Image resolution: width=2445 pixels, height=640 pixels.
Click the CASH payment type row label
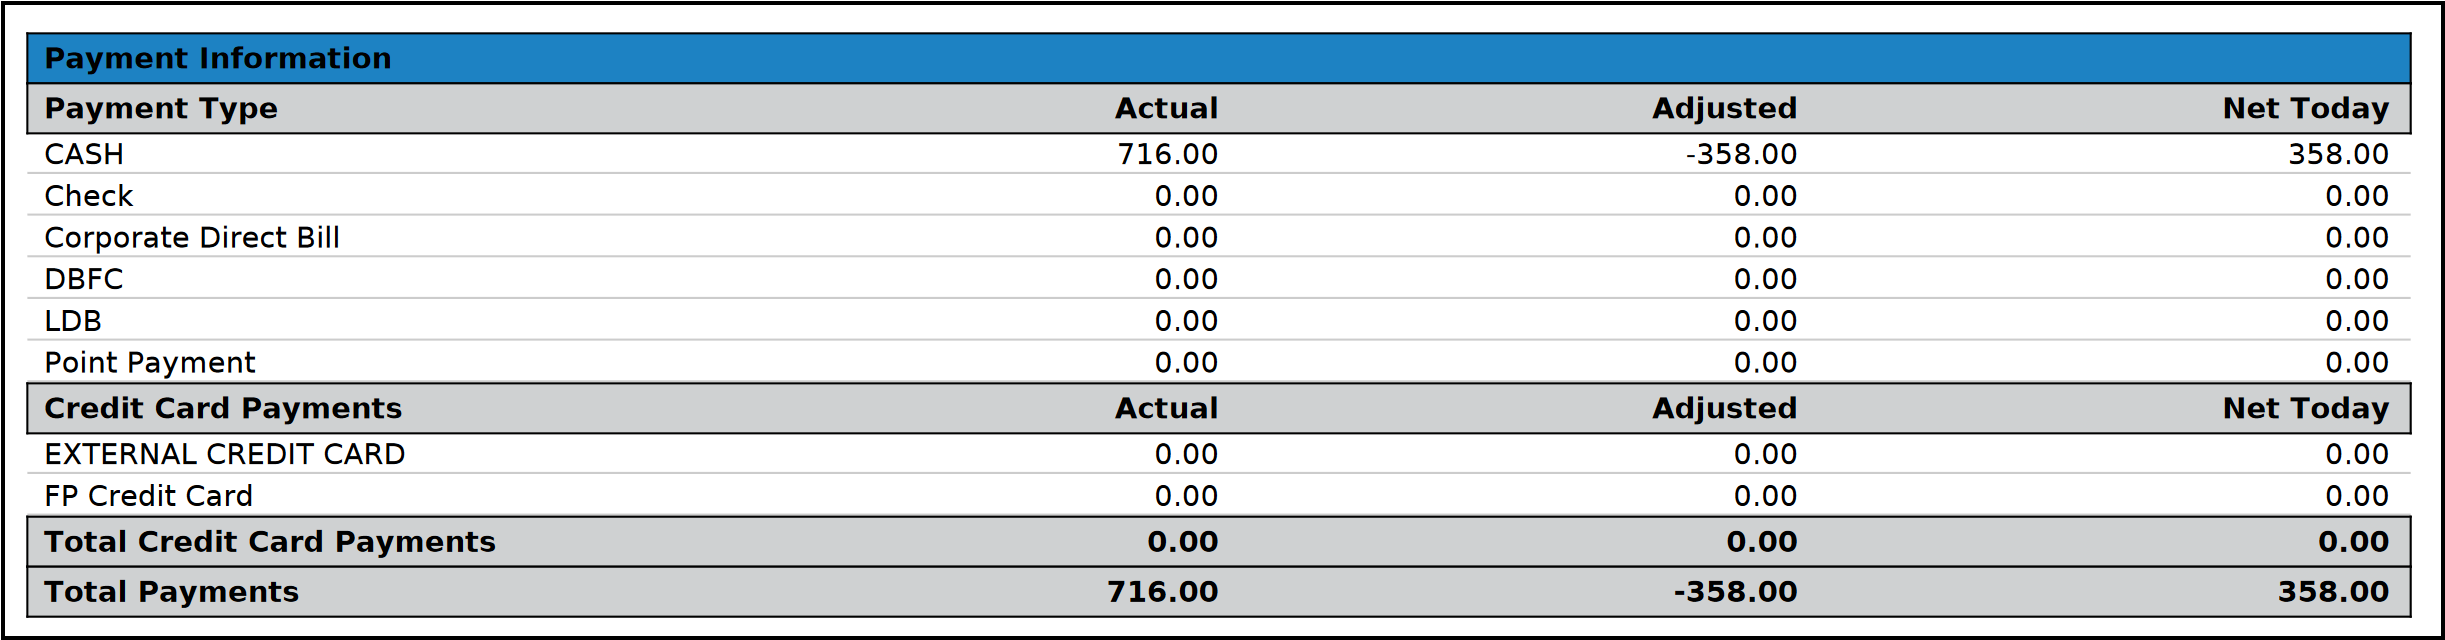(84, 154)
